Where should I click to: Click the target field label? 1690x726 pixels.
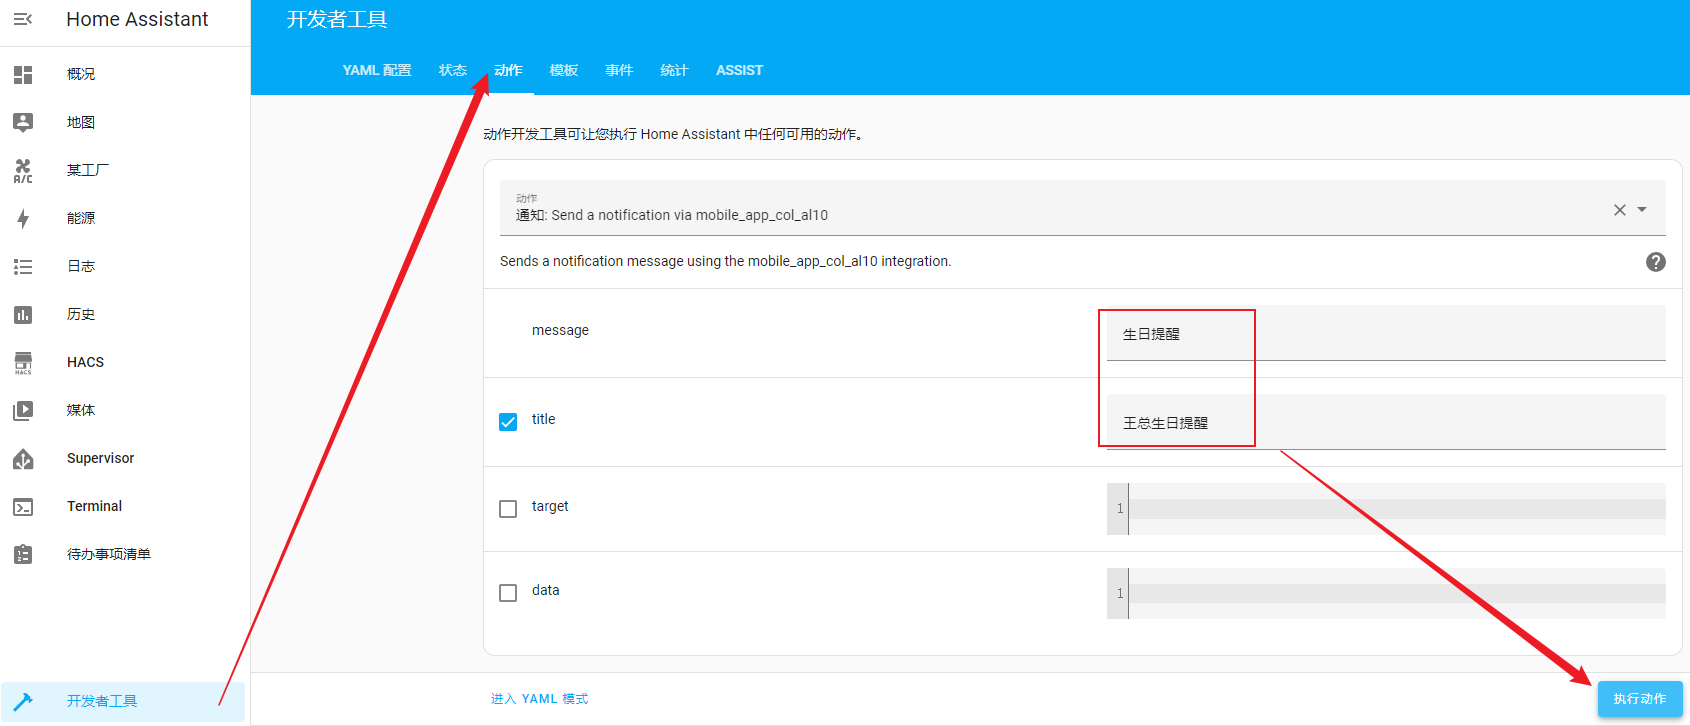click(550, 506)
